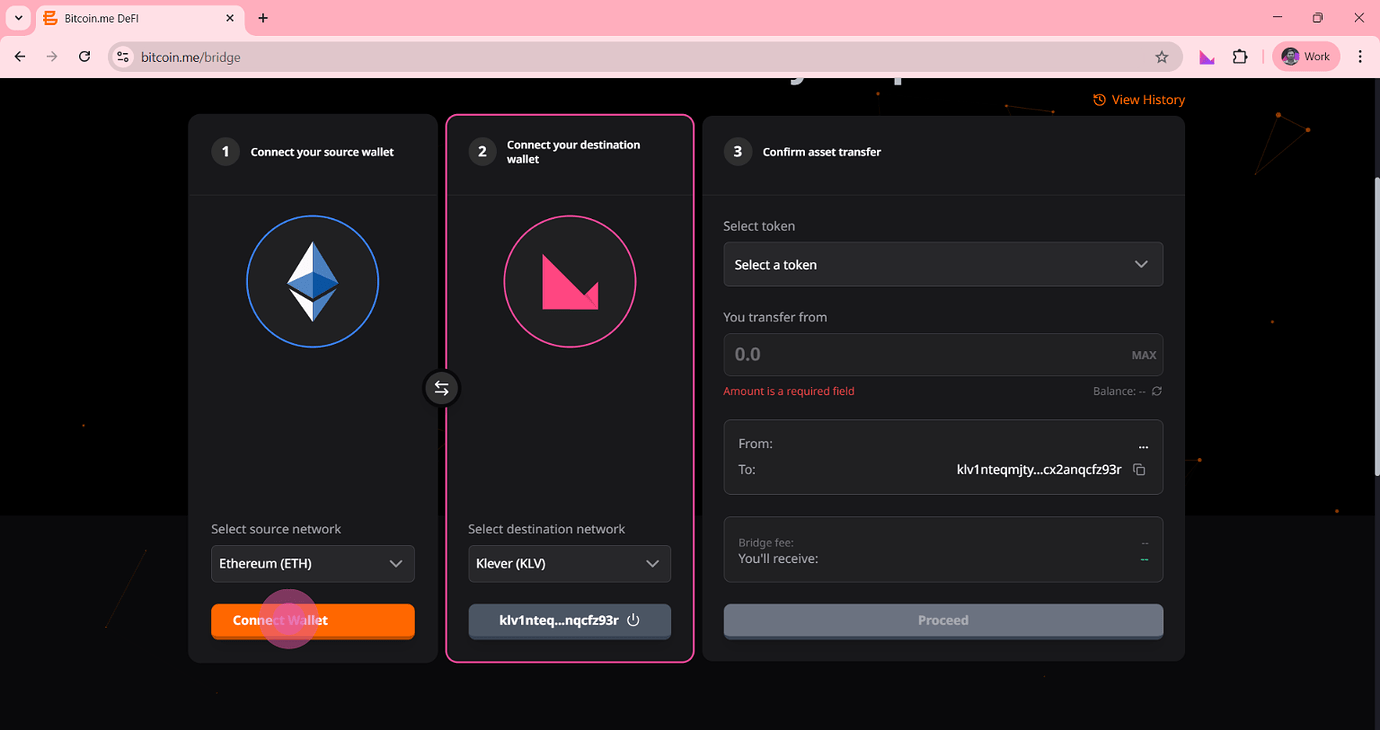1380x730 pixels.
Task: Expand the Klever (KLV) destination network dropdown
Action: pos(570,563)
